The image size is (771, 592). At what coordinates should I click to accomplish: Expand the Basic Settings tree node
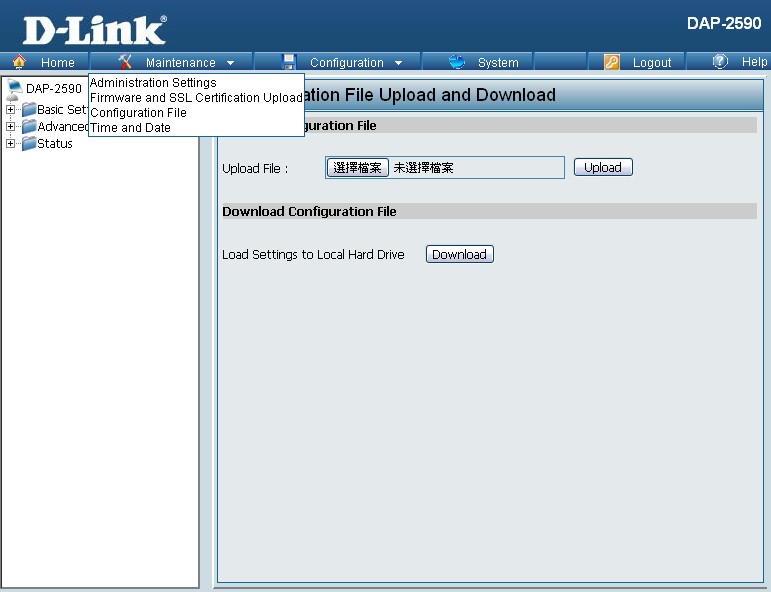(10, 109)
